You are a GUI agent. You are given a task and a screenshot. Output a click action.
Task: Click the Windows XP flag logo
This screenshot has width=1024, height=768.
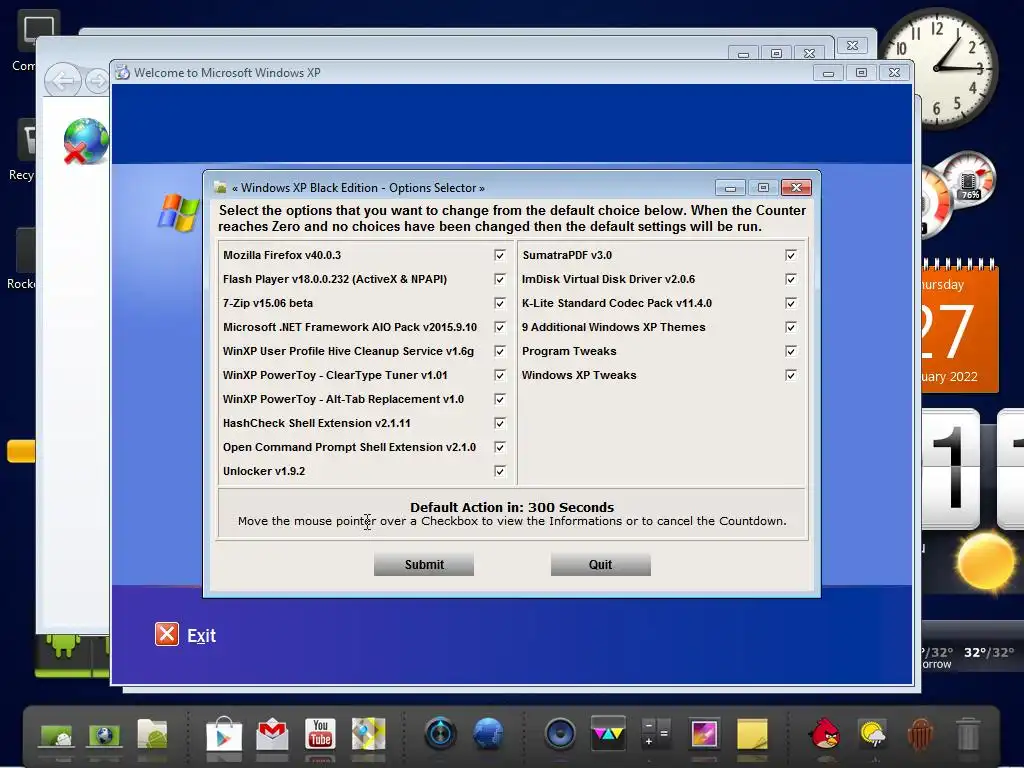(x=178, y=213)
